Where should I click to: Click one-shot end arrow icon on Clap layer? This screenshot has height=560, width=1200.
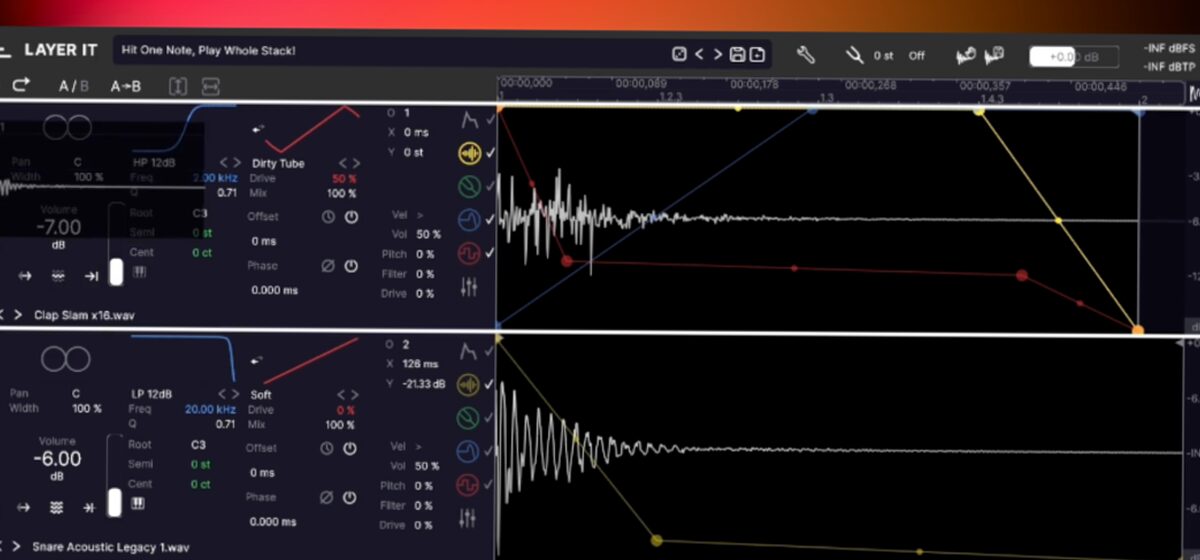90,276
